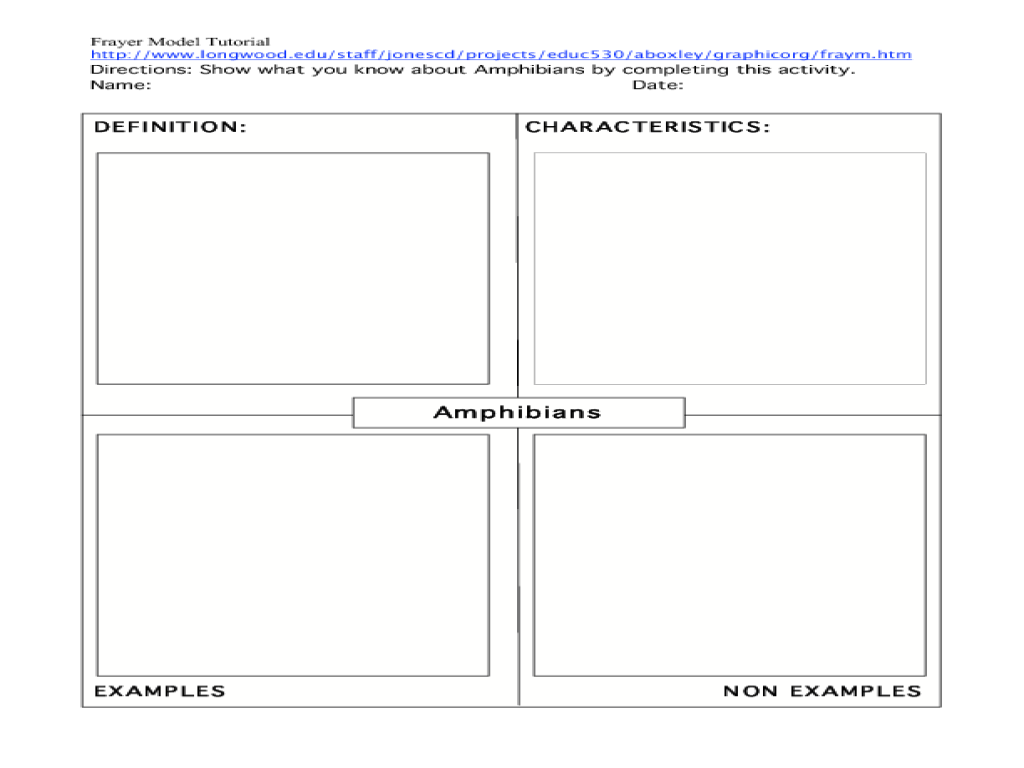Image resolution: width=1024 pixels, height=768 pixels.
Task: Click inside the Characteristics answer box
Action: coord(730,268)
